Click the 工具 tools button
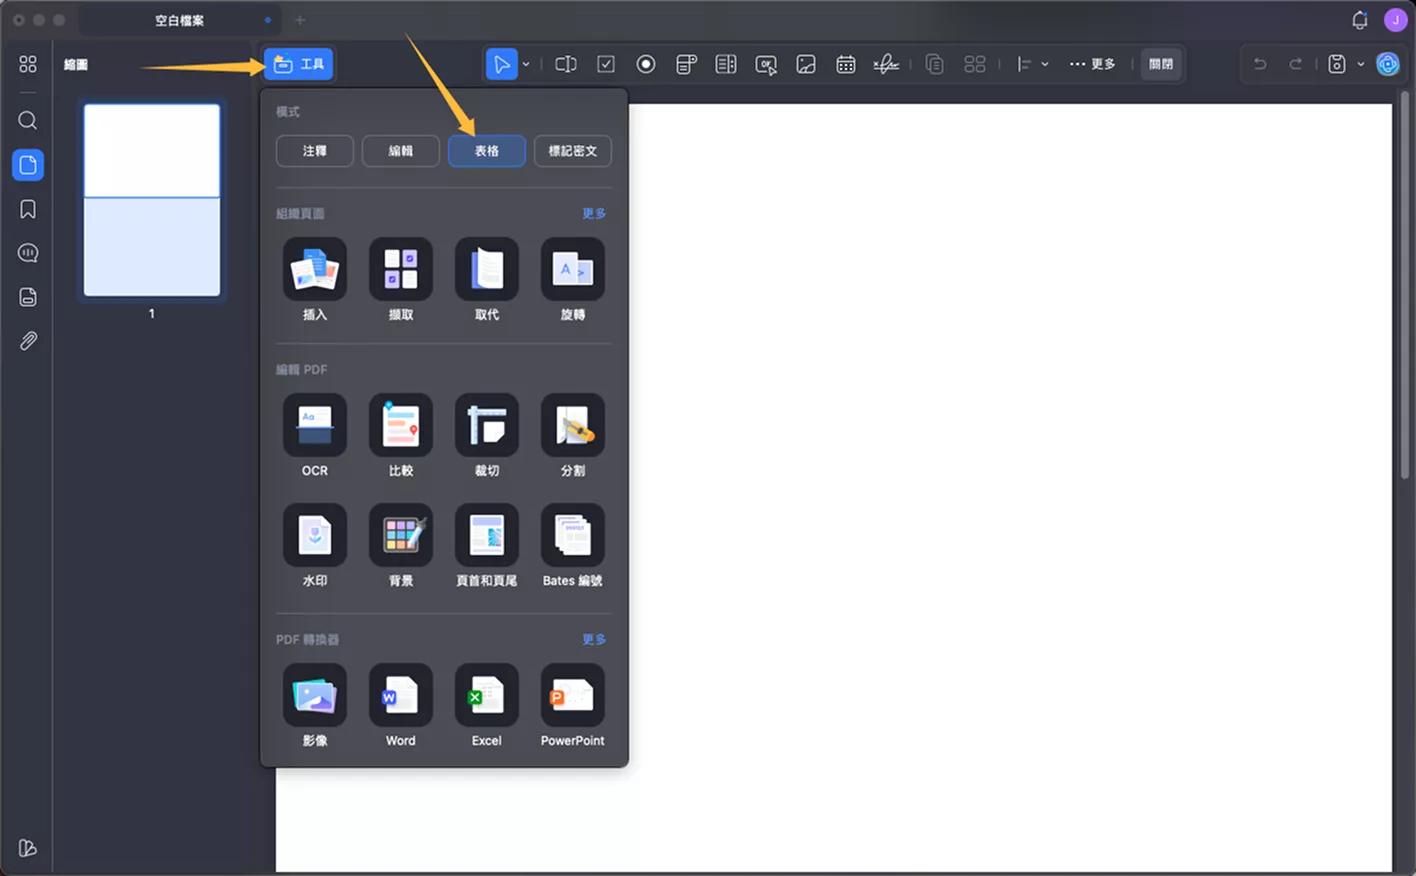The image size is (1416, 876). pos(299,64)
